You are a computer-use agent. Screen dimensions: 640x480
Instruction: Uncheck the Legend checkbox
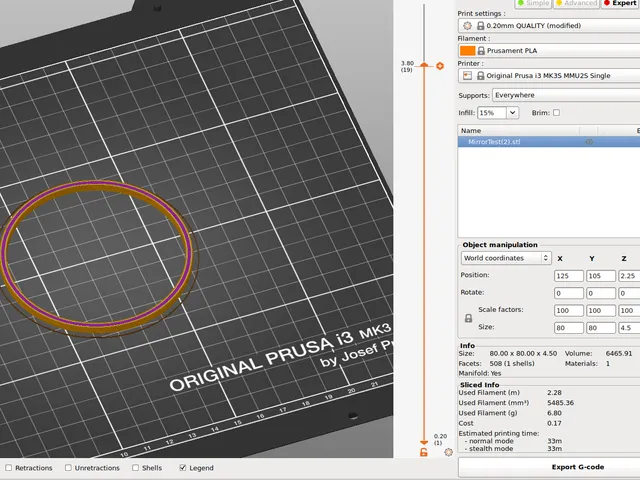183,468
